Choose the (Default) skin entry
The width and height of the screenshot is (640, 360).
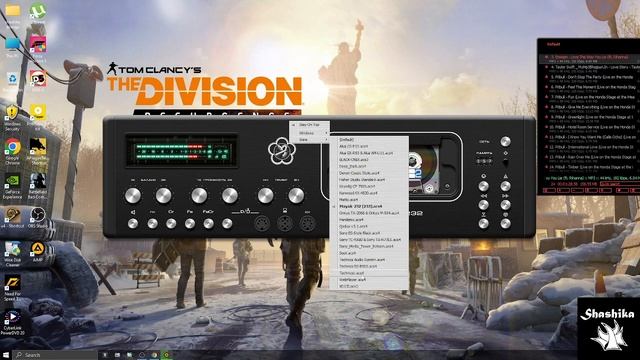point(369,140)
